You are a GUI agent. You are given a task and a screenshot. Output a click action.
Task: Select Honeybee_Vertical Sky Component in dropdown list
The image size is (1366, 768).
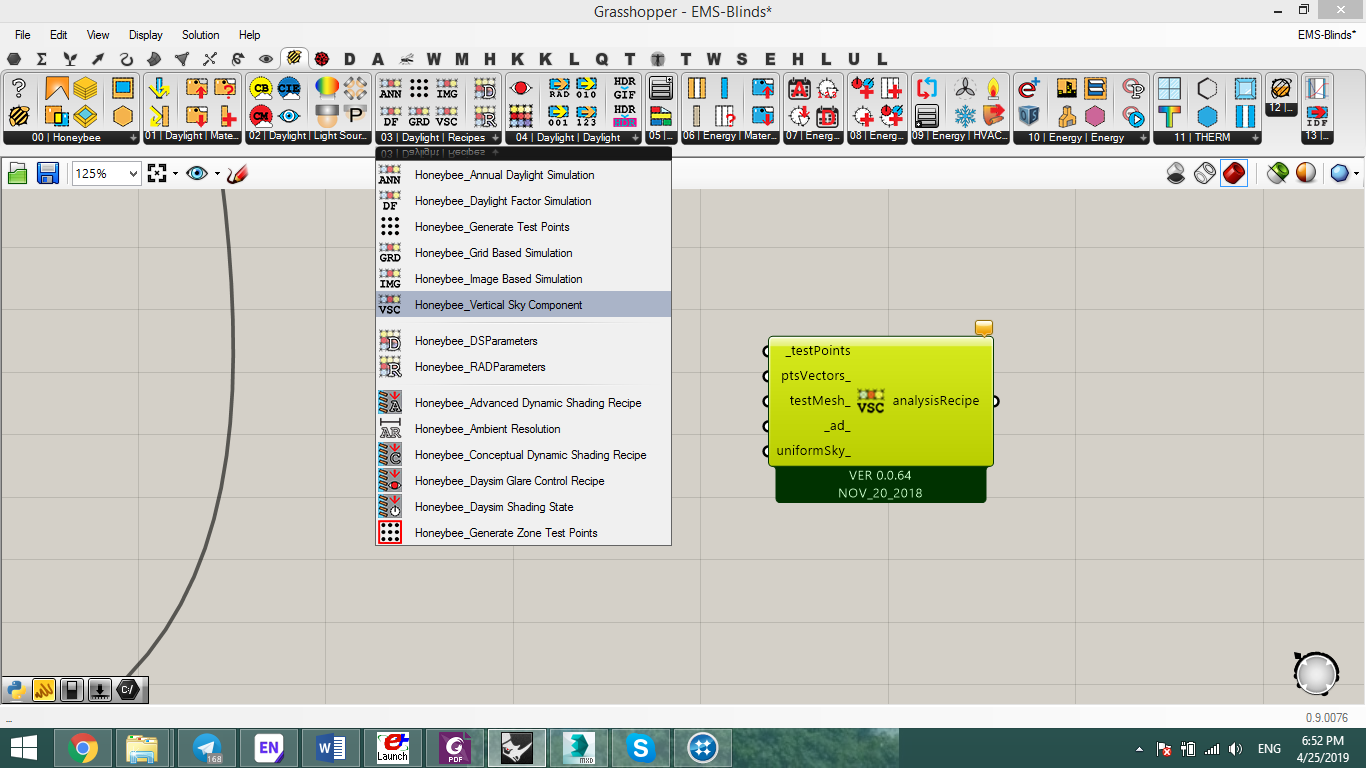[x=523, y=305]
